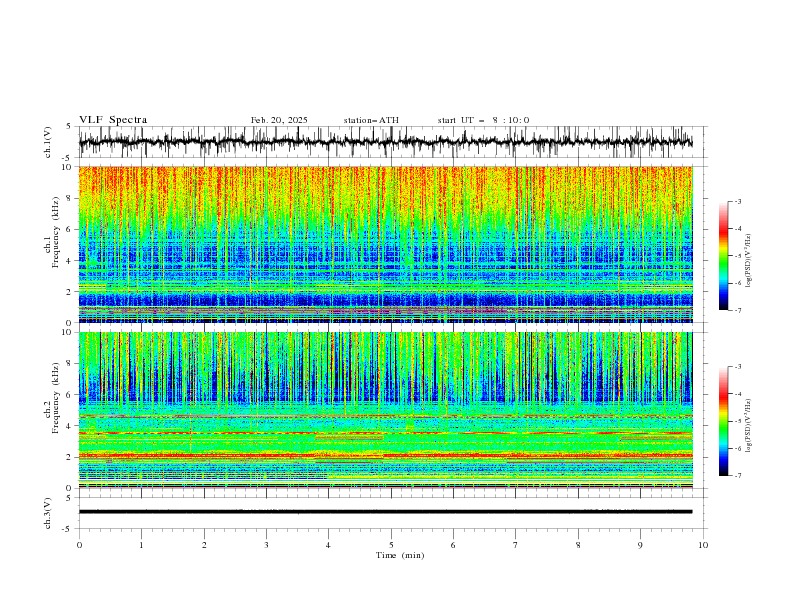792x612 pixels.
Task: Click the "-5" label on ch.2 color bar
Action: (x=737, y=421)
